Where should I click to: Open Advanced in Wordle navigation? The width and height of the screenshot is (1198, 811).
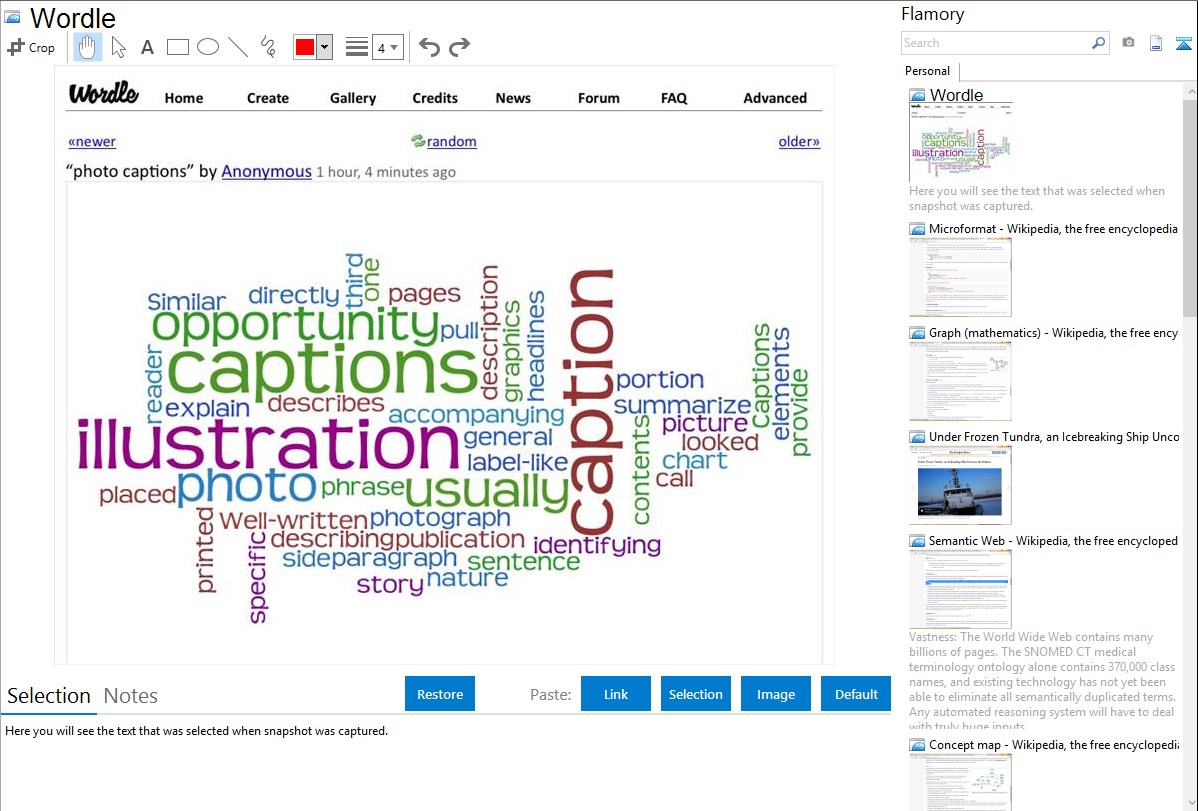pos(775,98)
